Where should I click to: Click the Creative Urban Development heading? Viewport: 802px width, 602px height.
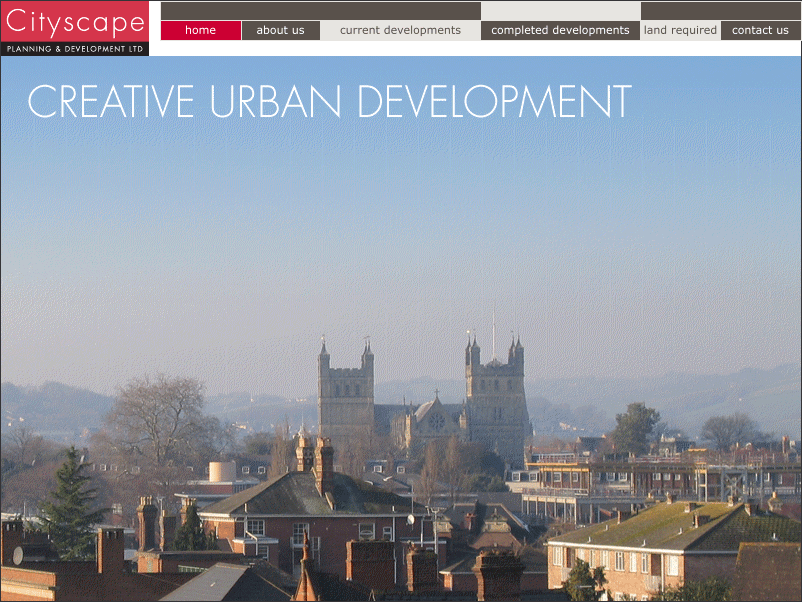(329, 102)
